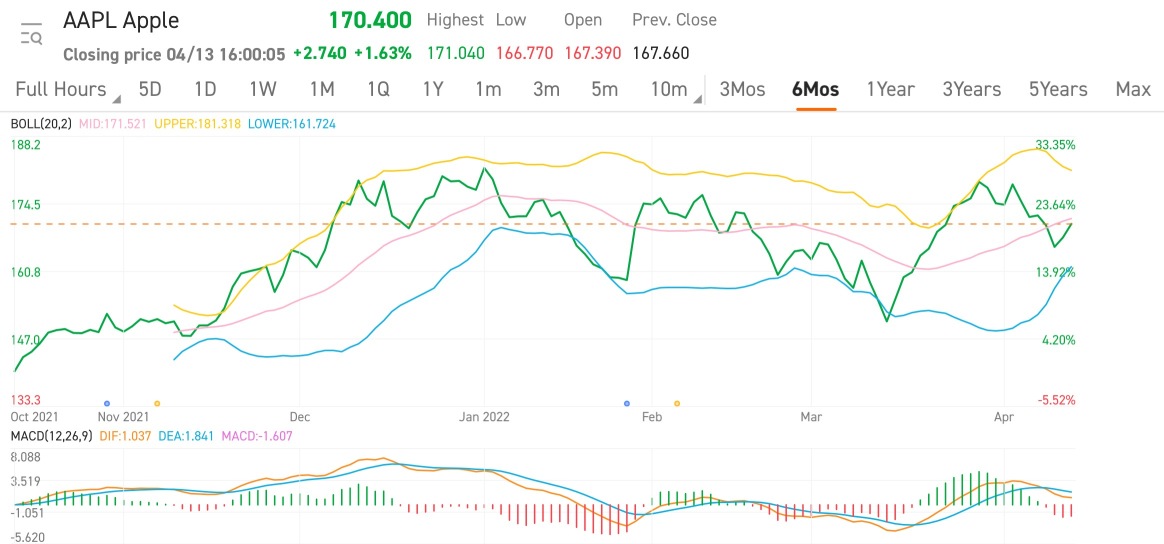Click the AAPL Apple stock title
Viewport: 1164px width, 544px height.
[121, 20]
